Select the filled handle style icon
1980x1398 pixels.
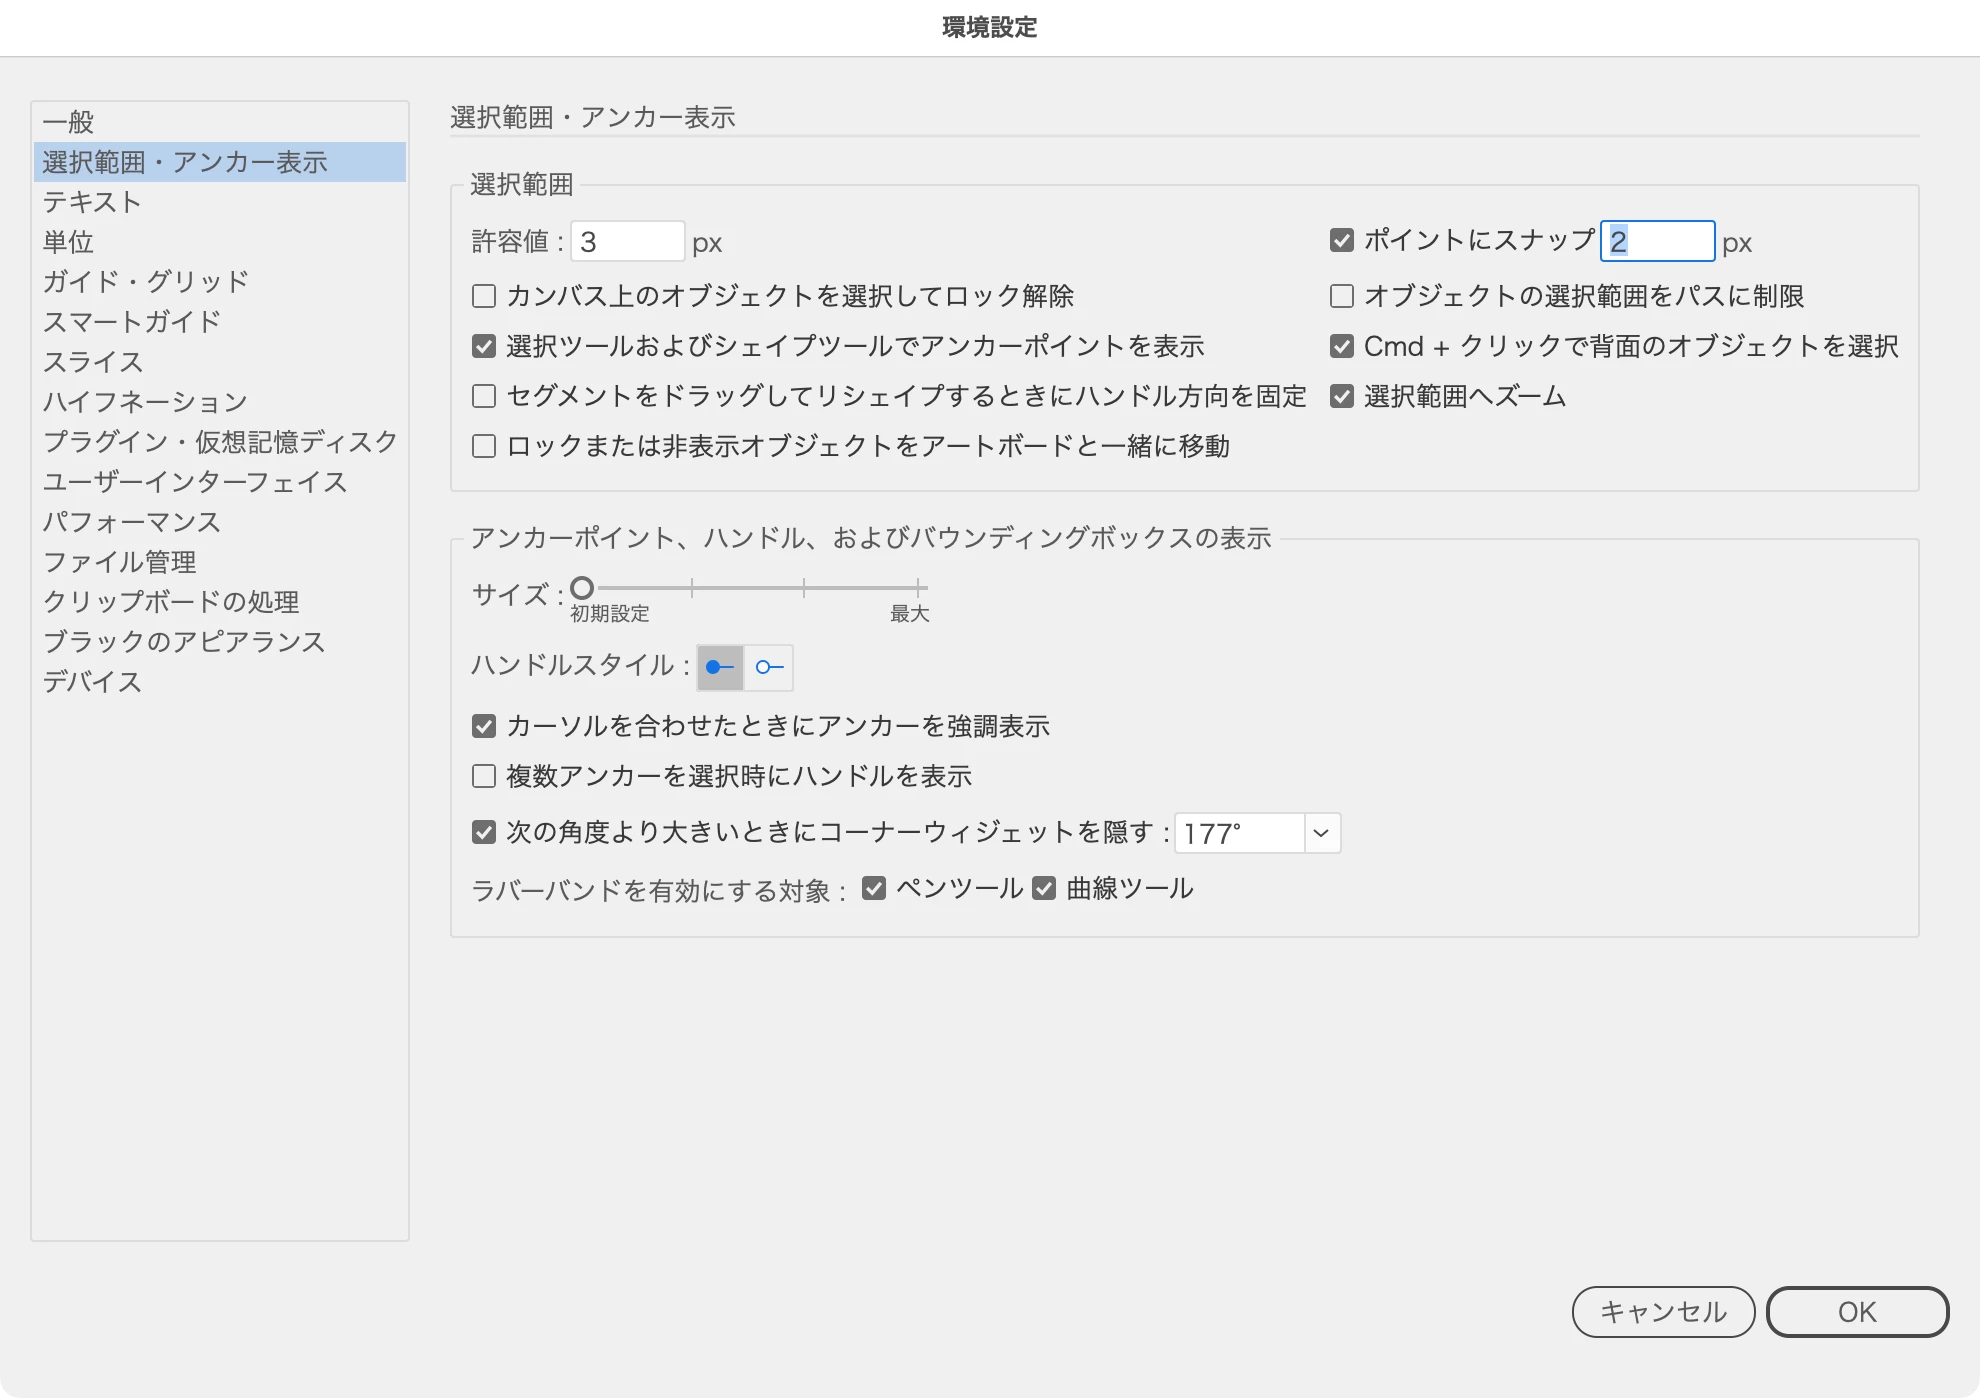pos(720,667)
